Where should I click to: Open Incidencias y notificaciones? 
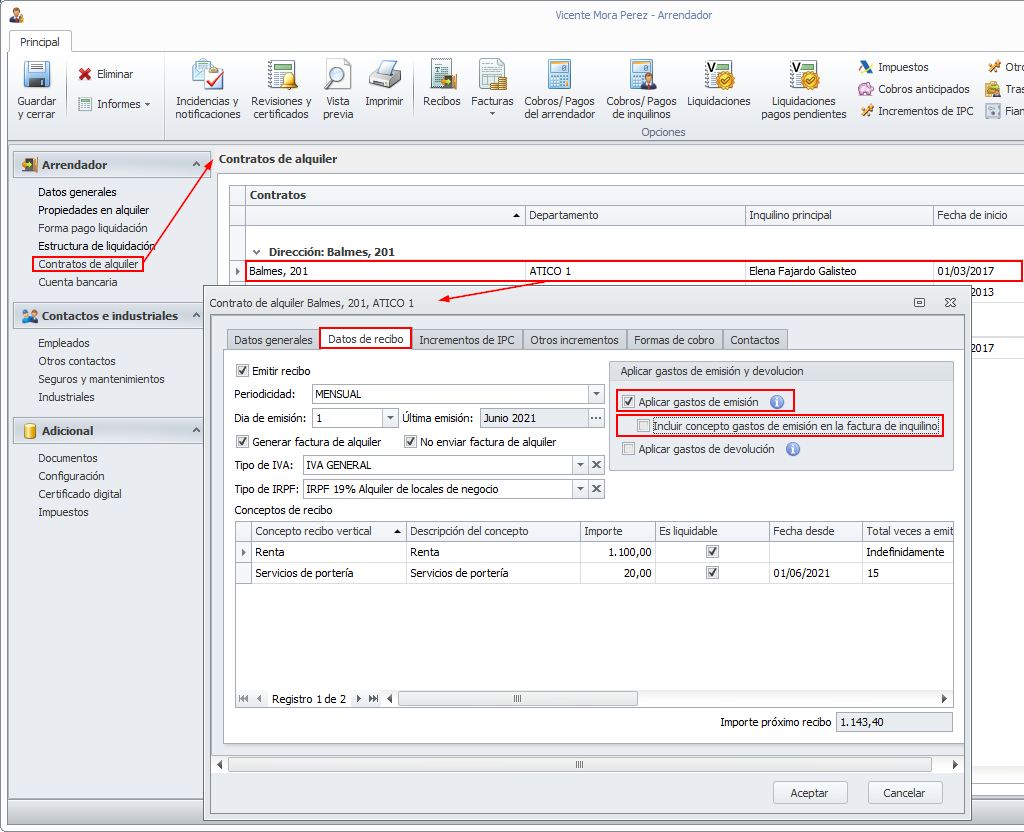[x=207, y=77]
